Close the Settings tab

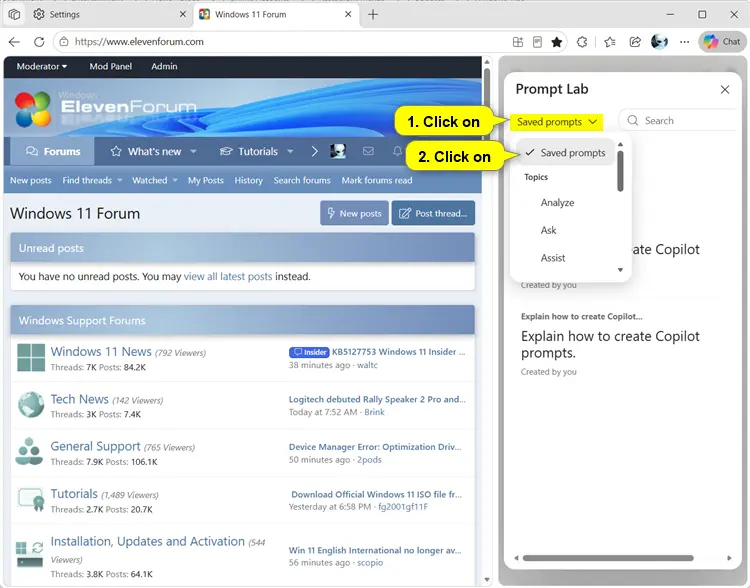(183, 14)
